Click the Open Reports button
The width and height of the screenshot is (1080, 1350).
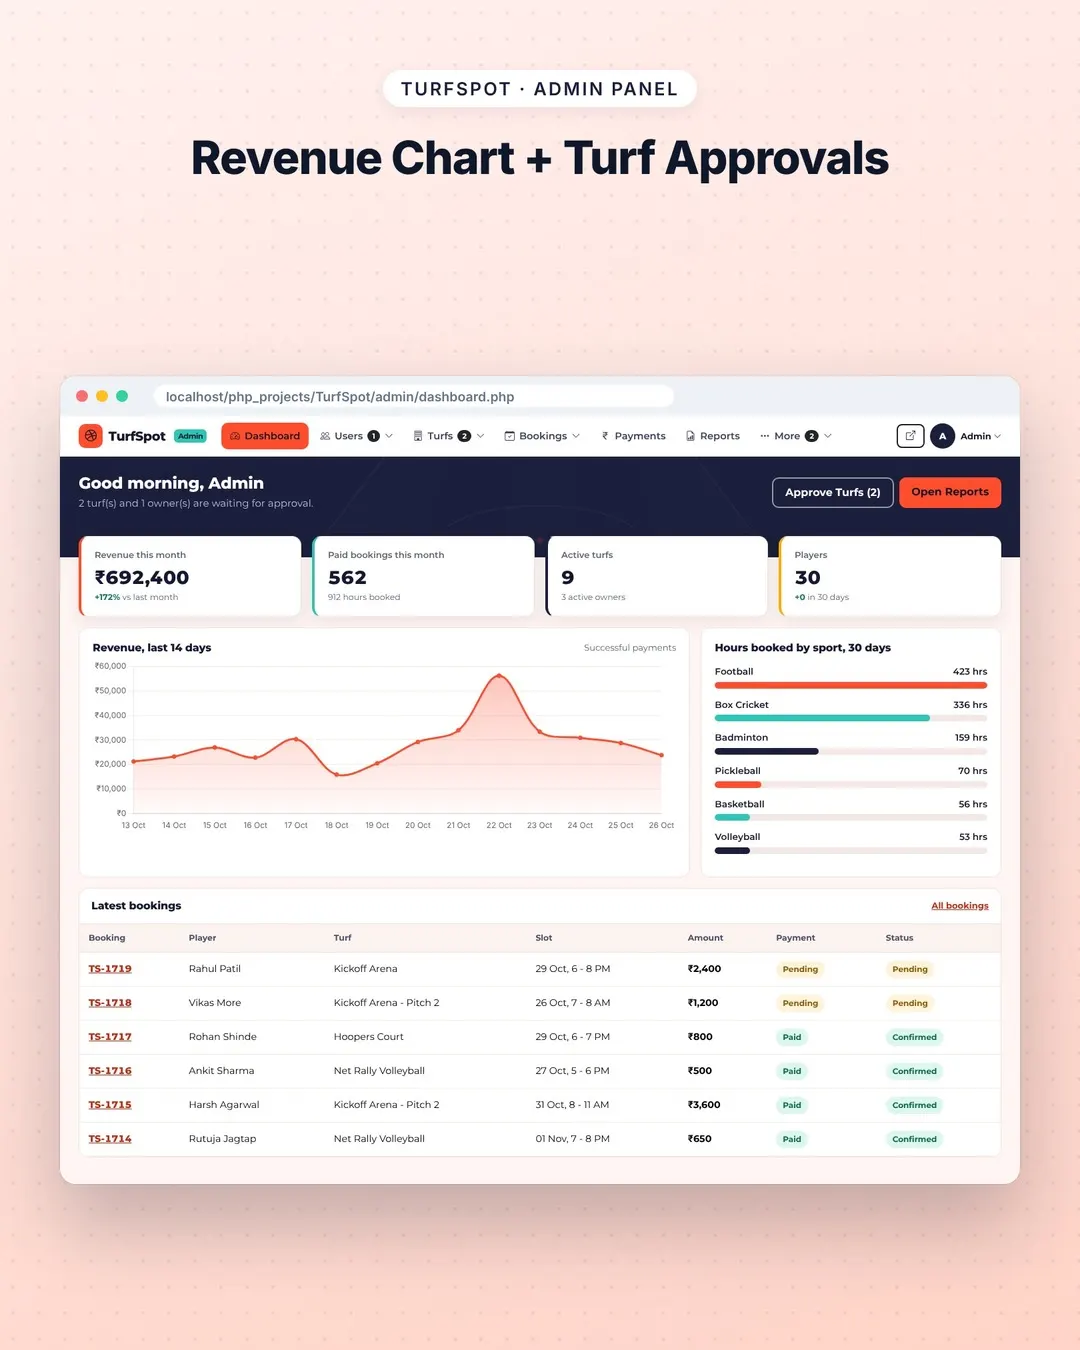(950, 492)
